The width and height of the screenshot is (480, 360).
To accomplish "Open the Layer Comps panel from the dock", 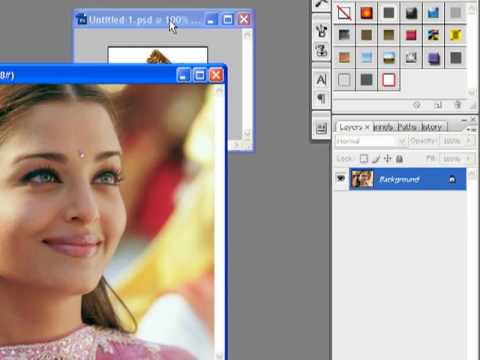I will (x=321, y=128).
